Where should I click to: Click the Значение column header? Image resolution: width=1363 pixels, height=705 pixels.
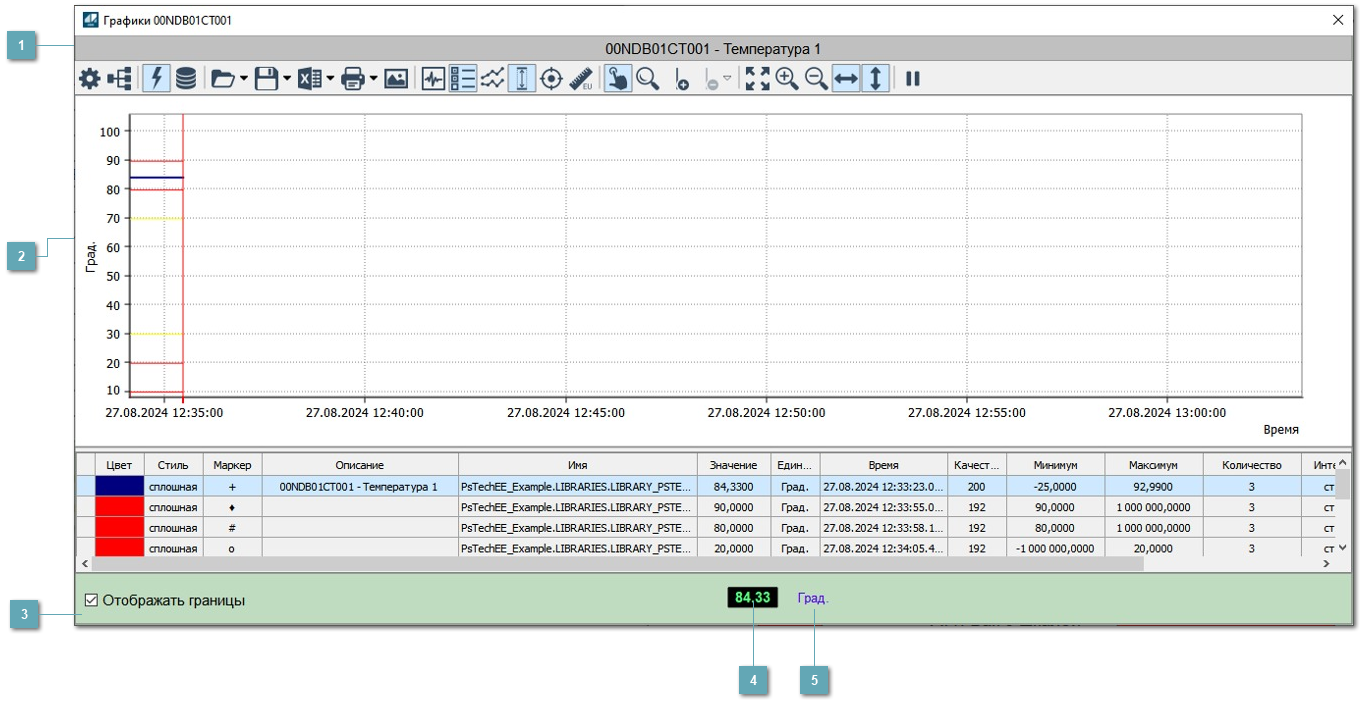(734, 465)
